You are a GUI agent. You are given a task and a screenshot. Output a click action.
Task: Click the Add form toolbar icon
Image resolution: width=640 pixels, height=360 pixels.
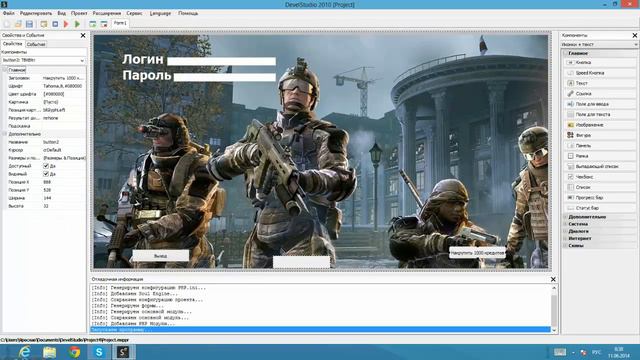93,24
